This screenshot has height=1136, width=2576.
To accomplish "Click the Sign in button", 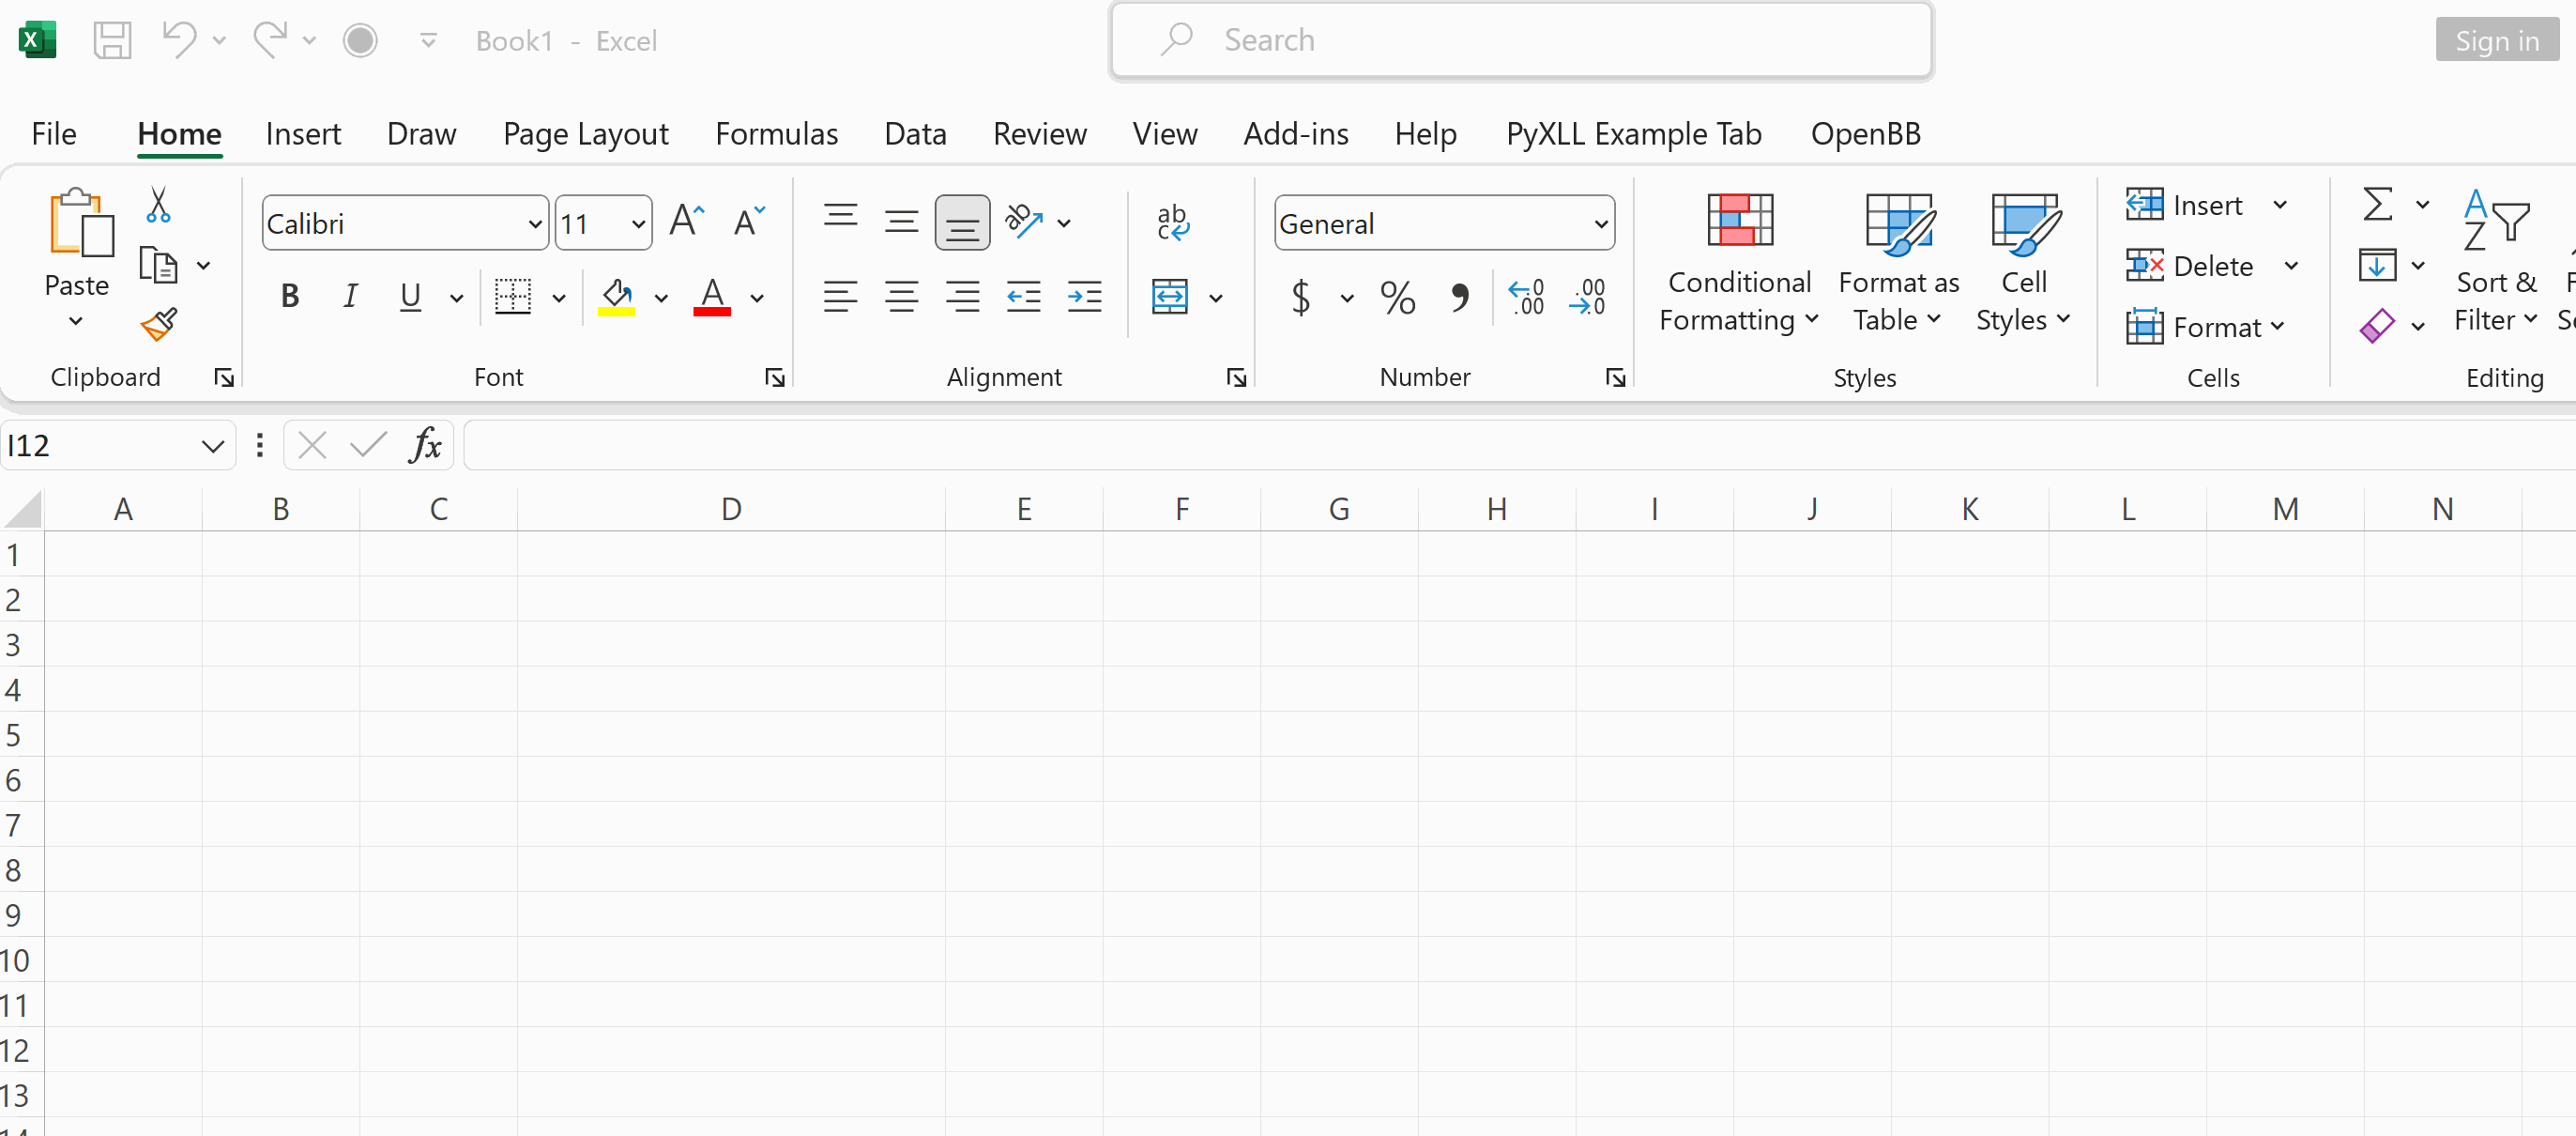I will (x=2496, y=41).
